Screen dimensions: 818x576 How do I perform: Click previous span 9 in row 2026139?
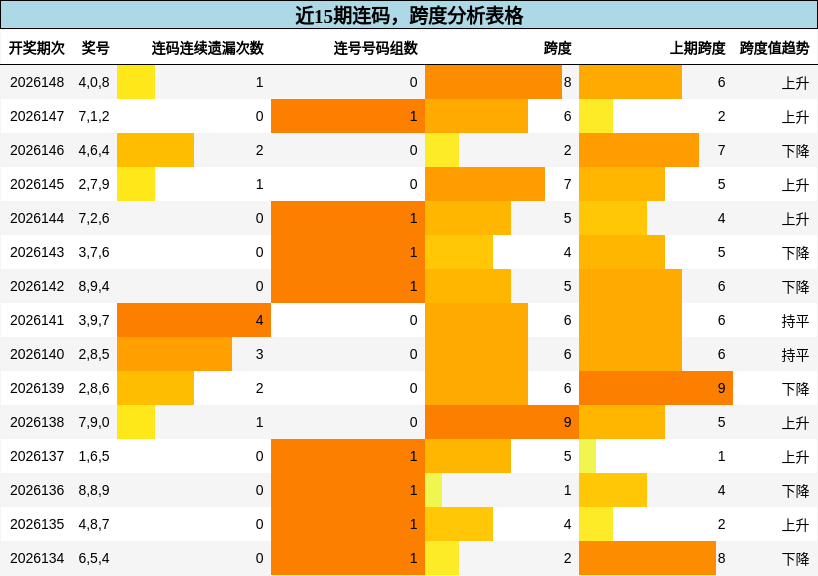point(721,388)
